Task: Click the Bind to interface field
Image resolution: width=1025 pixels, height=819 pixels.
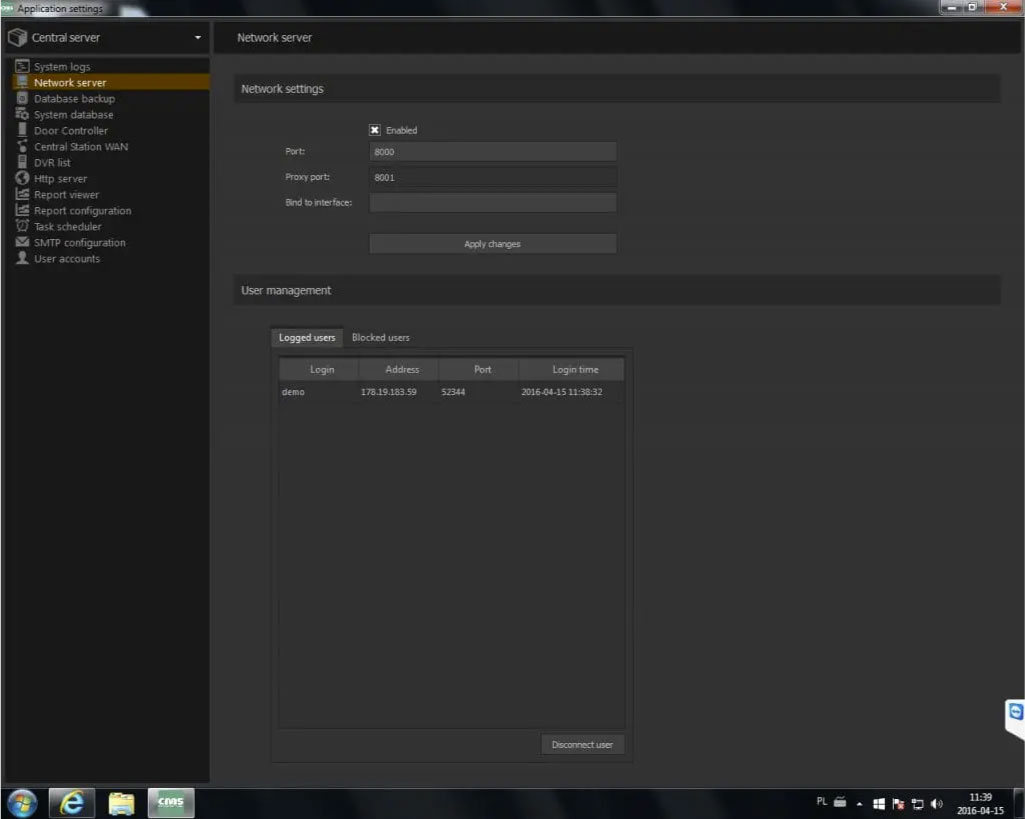Action: [x=492, y=203]
